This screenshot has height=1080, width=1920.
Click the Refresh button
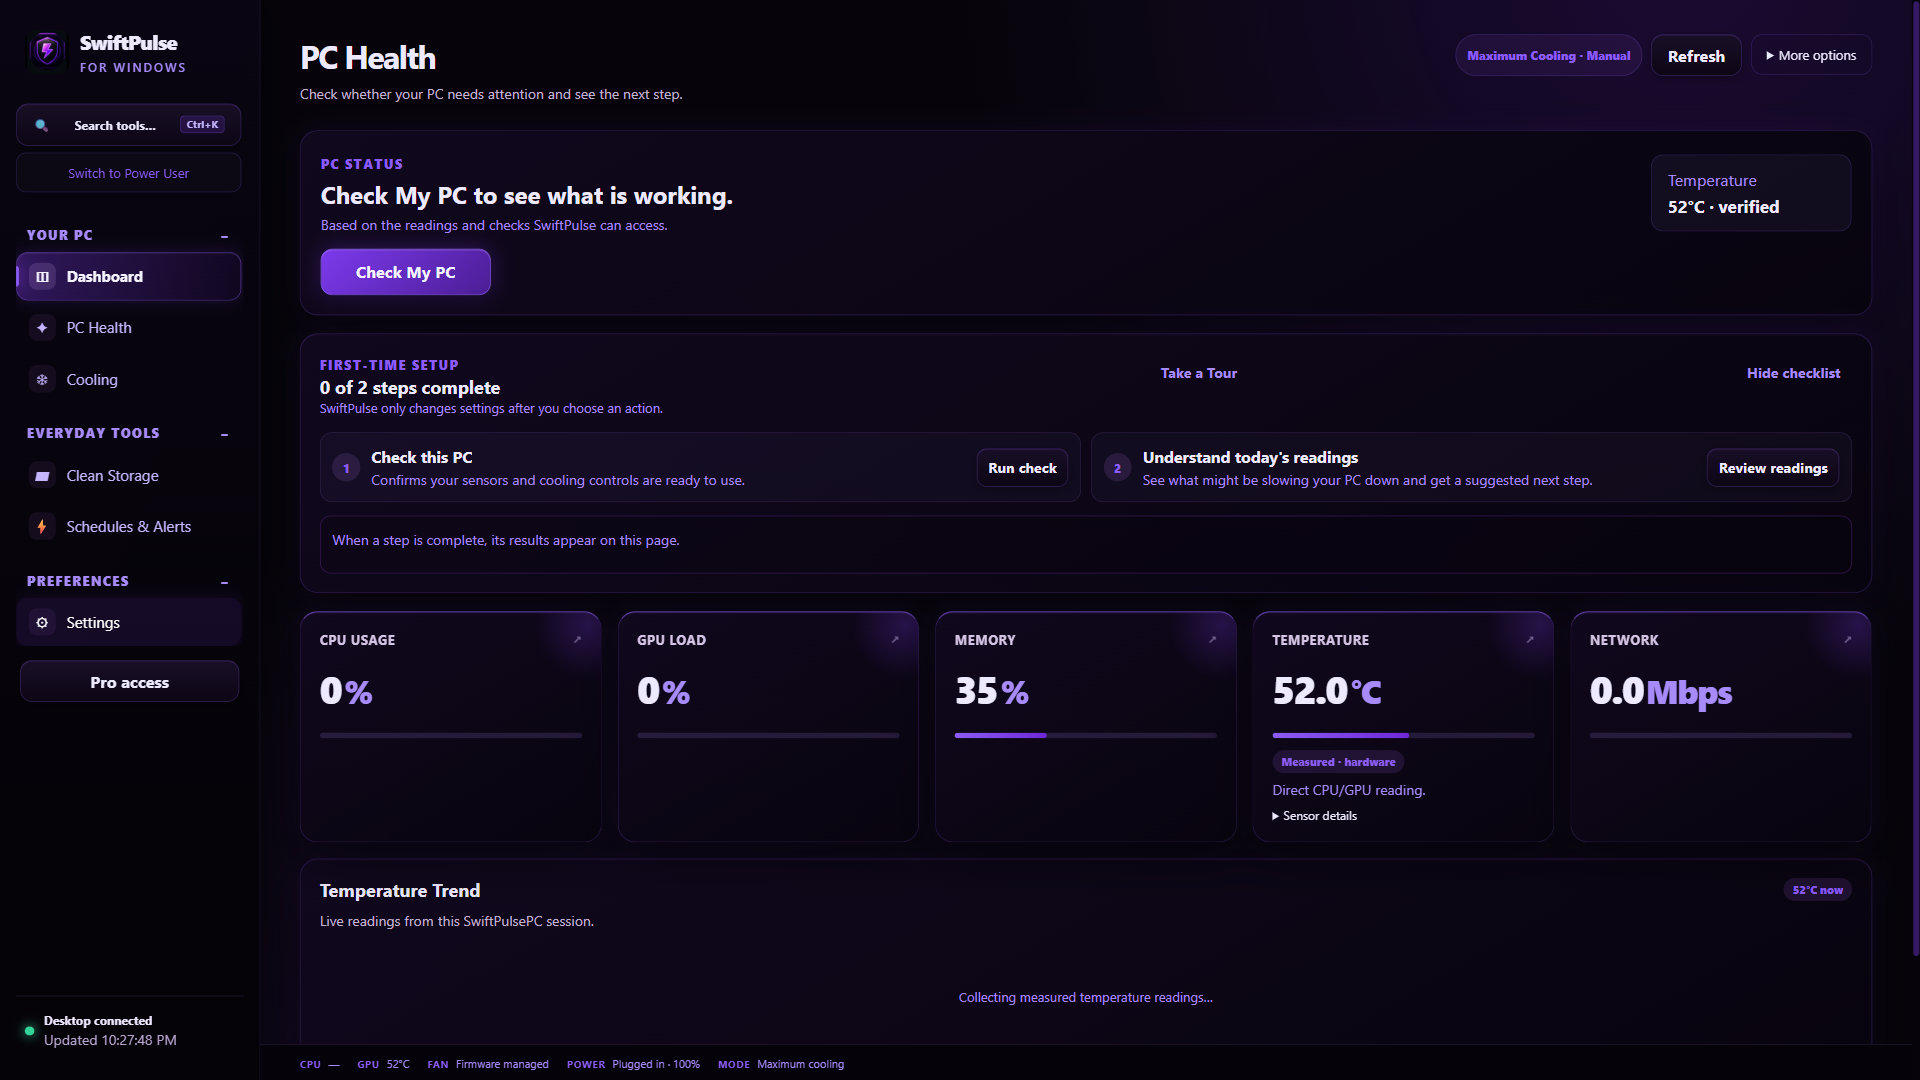click(1696, 56)
